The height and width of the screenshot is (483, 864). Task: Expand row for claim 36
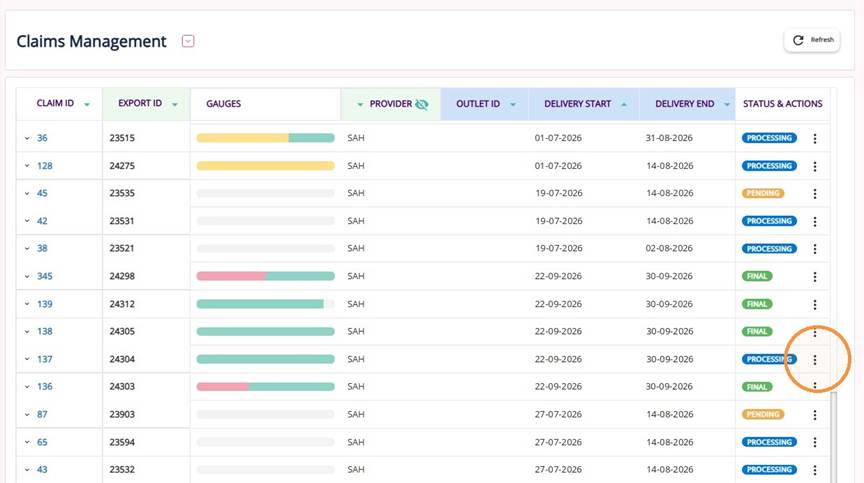coord(27,138)
